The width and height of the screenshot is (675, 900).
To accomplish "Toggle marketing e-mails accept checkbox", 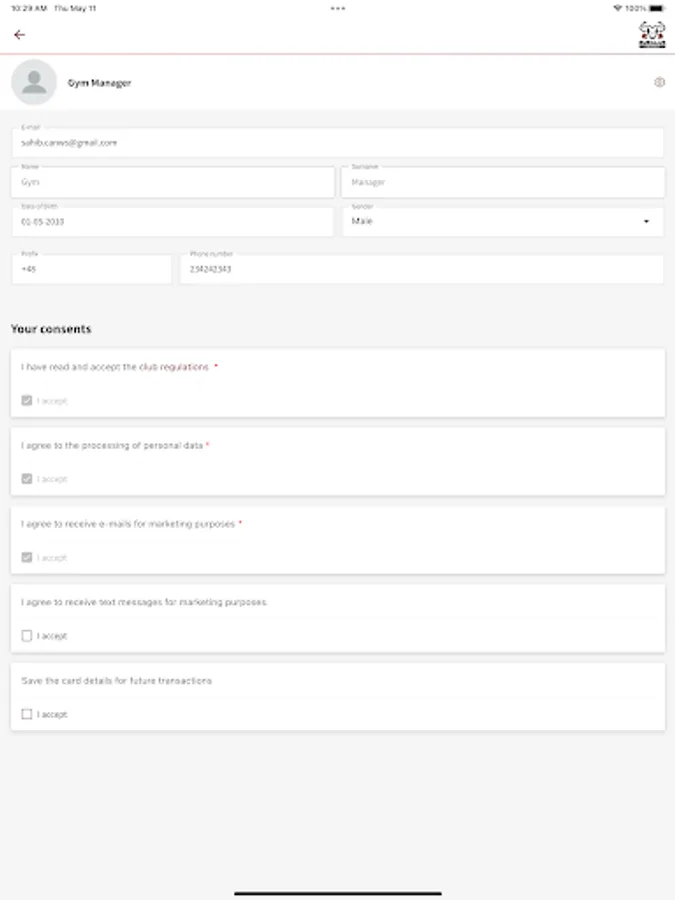I will tap(27, 558).
